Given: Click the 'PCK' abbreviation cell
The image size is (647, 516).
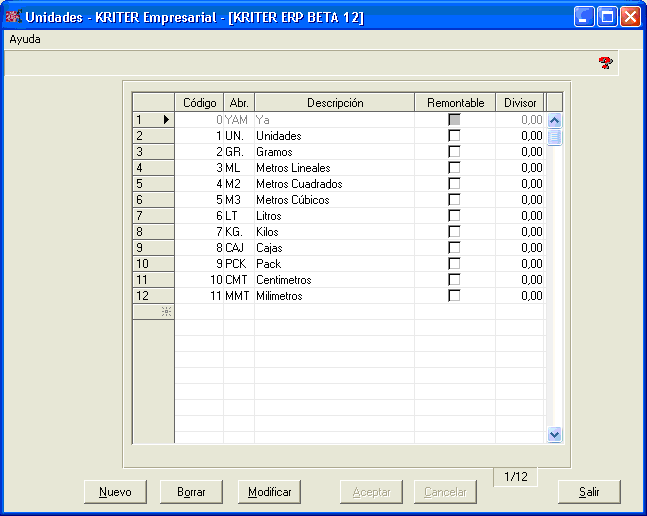Looking at the screenshot, I should 239,264.
